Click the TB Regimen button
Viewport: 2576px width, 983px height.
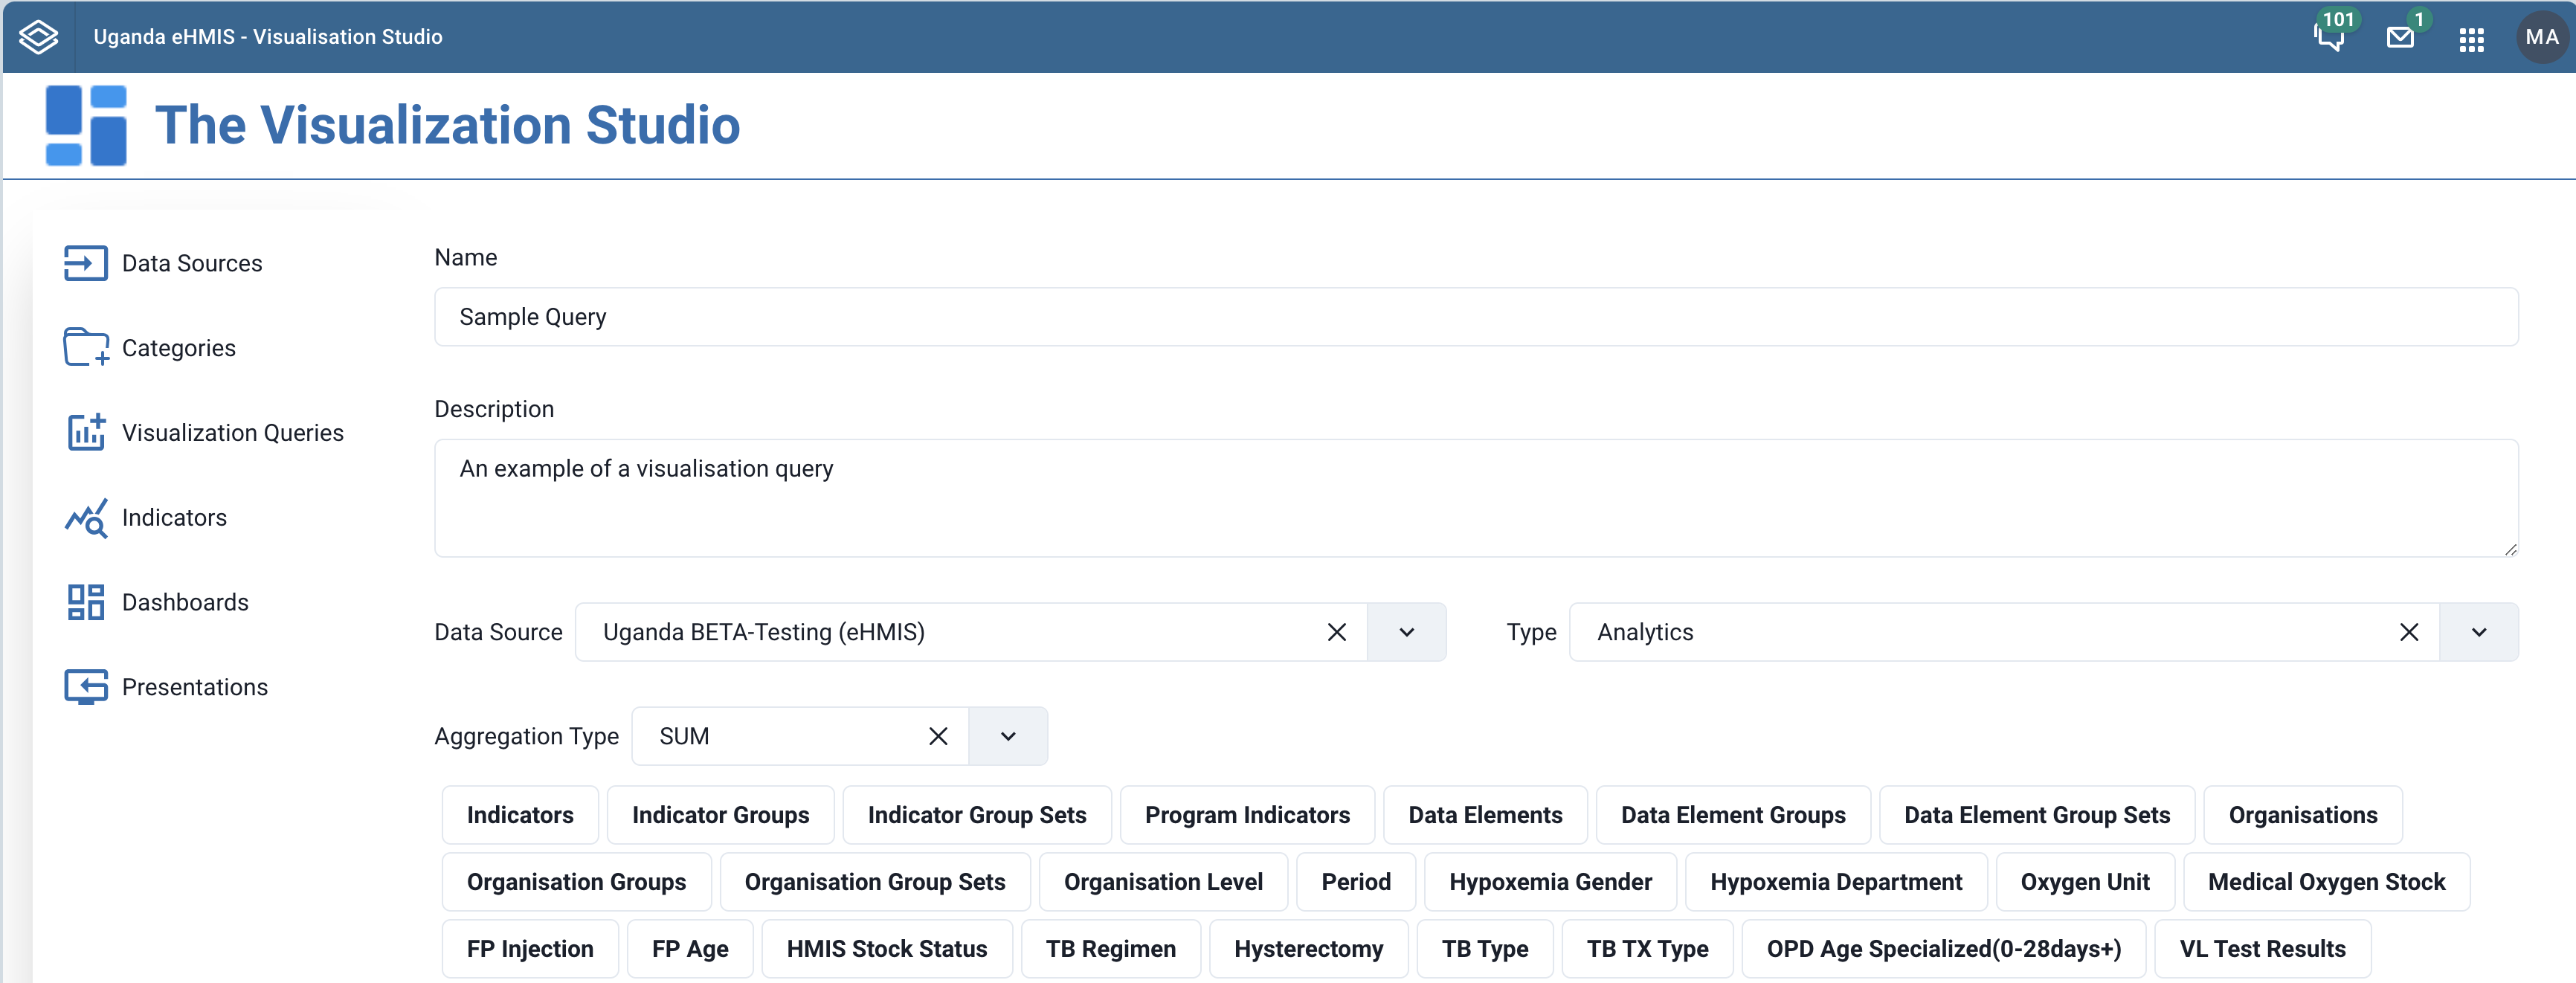pyautogui.click(x=1111, y=949)
